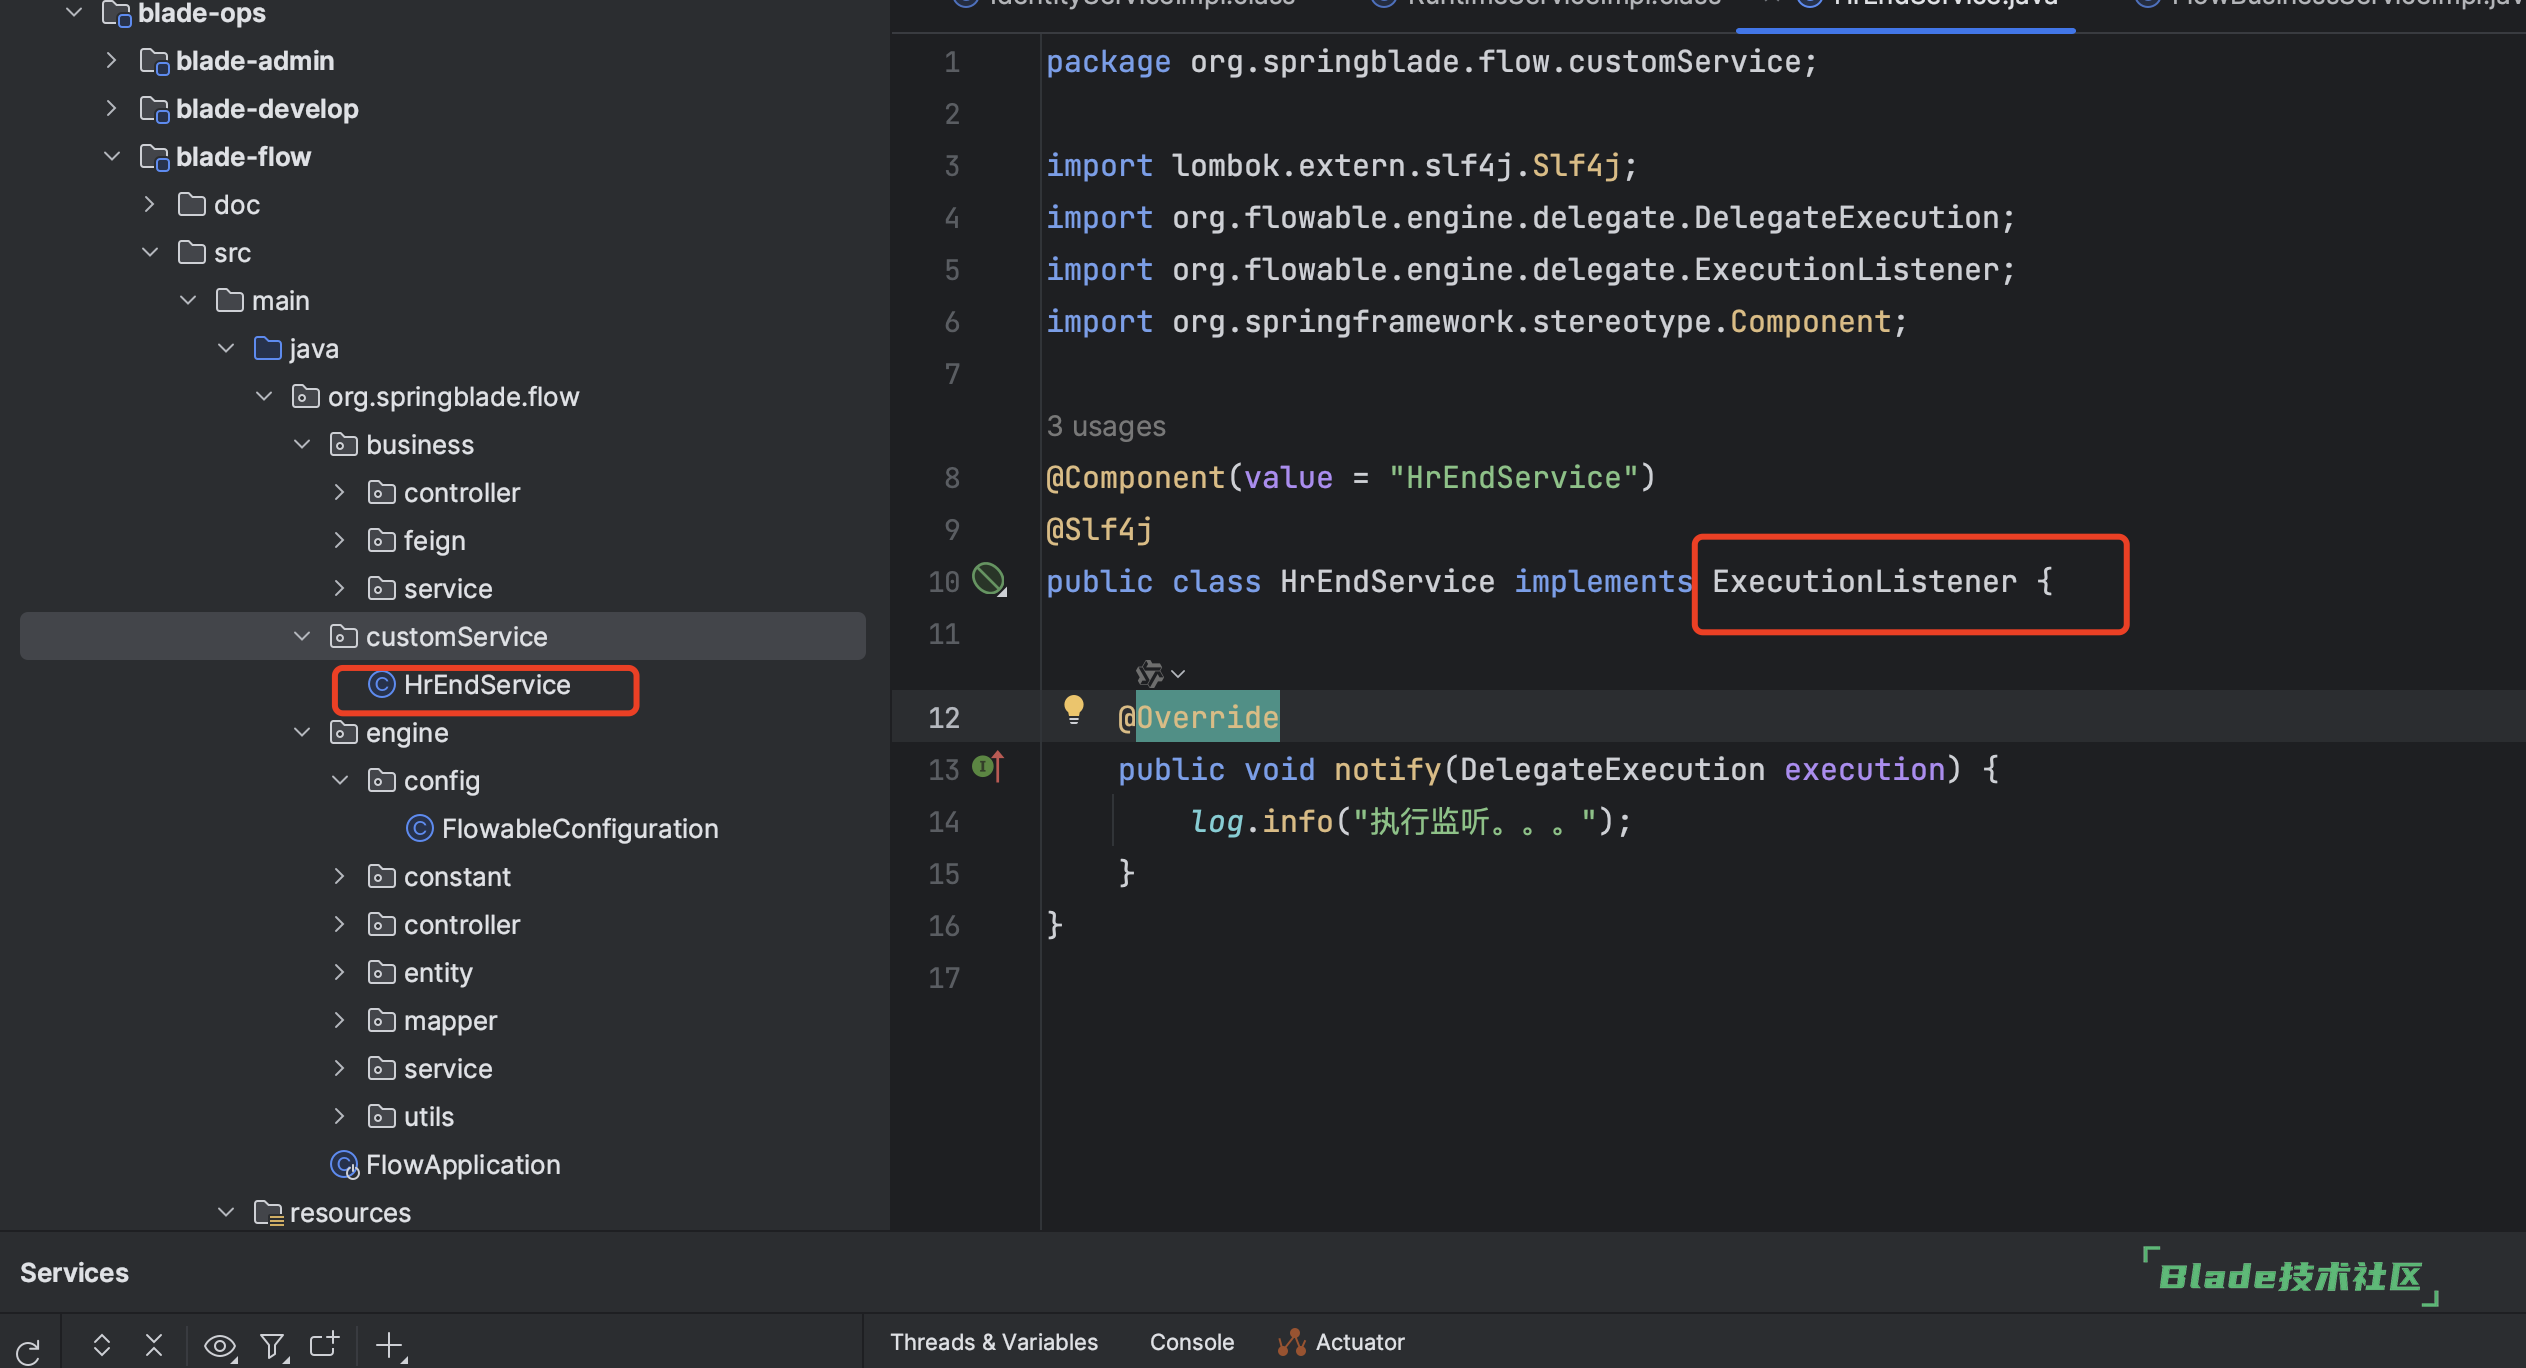
Task: Click the @Slf4j annotation on line 9
Action: 1099,530
